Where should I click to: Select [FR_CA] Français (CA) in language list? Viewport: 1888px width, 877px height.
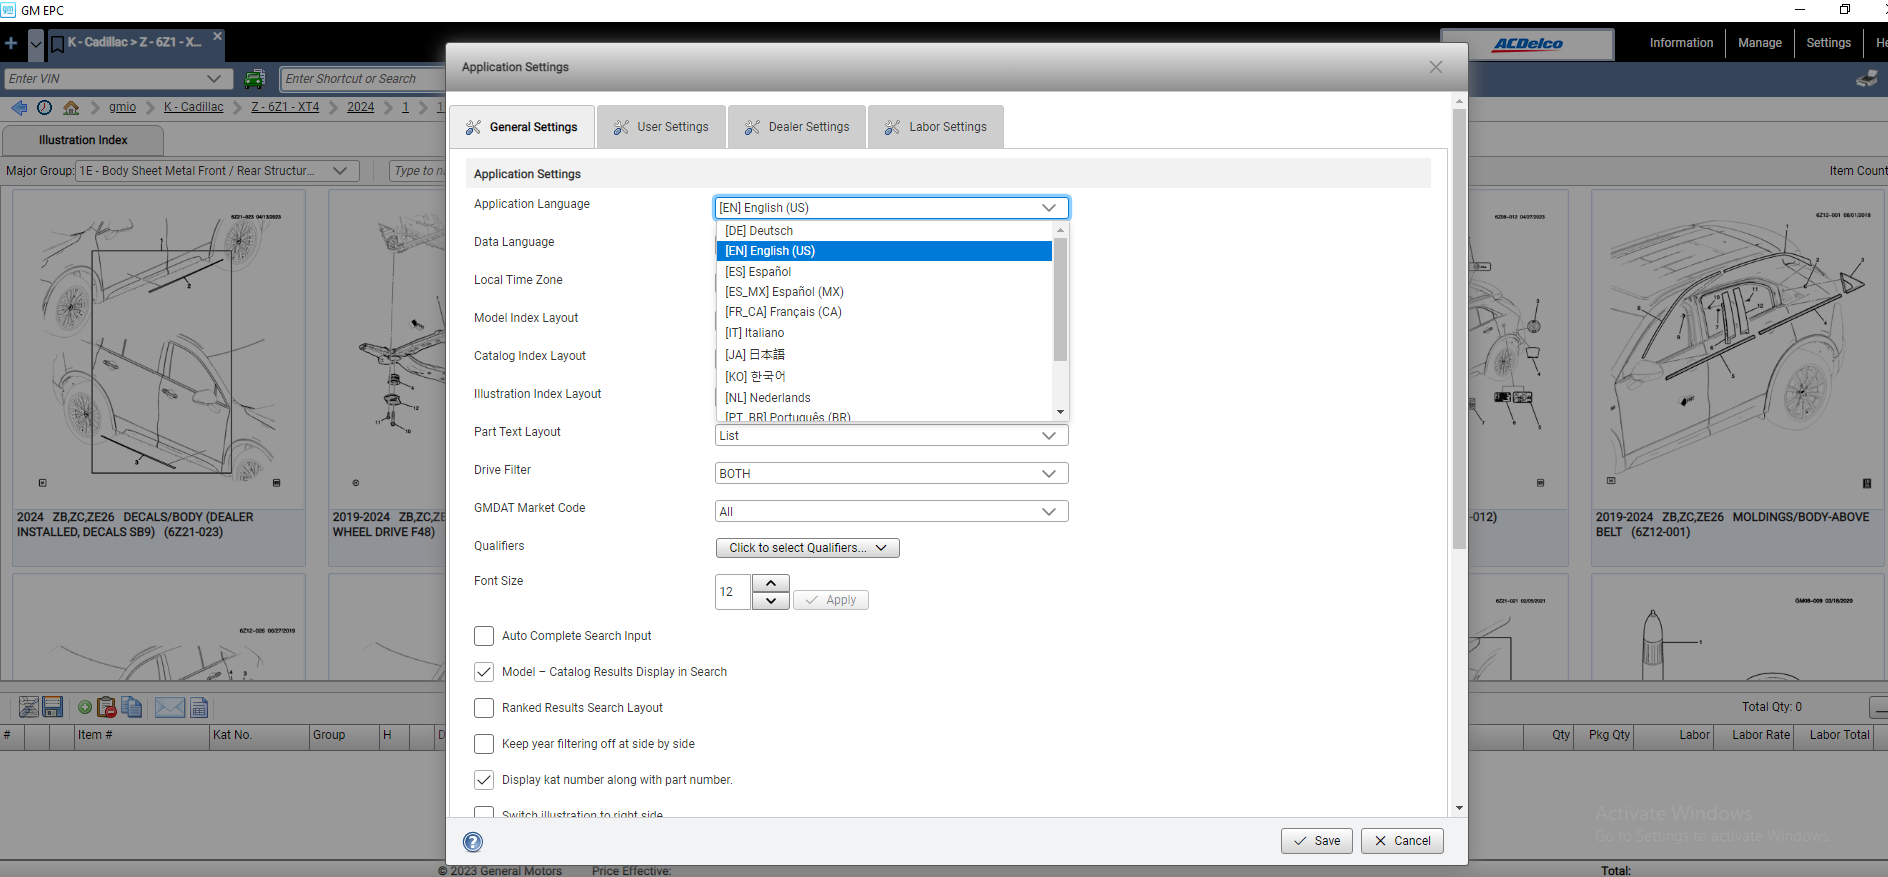(884, 312)
